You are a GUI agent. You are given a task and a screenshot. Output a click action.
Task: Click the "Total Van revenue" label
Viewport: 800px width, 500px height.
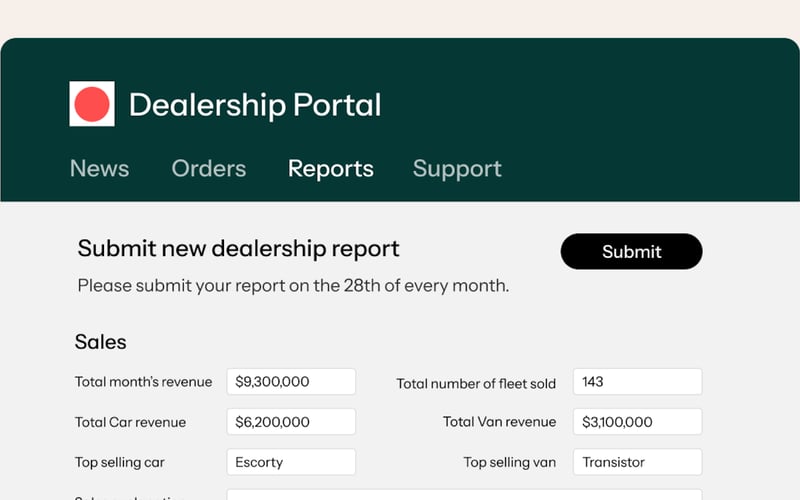(499, 422)
